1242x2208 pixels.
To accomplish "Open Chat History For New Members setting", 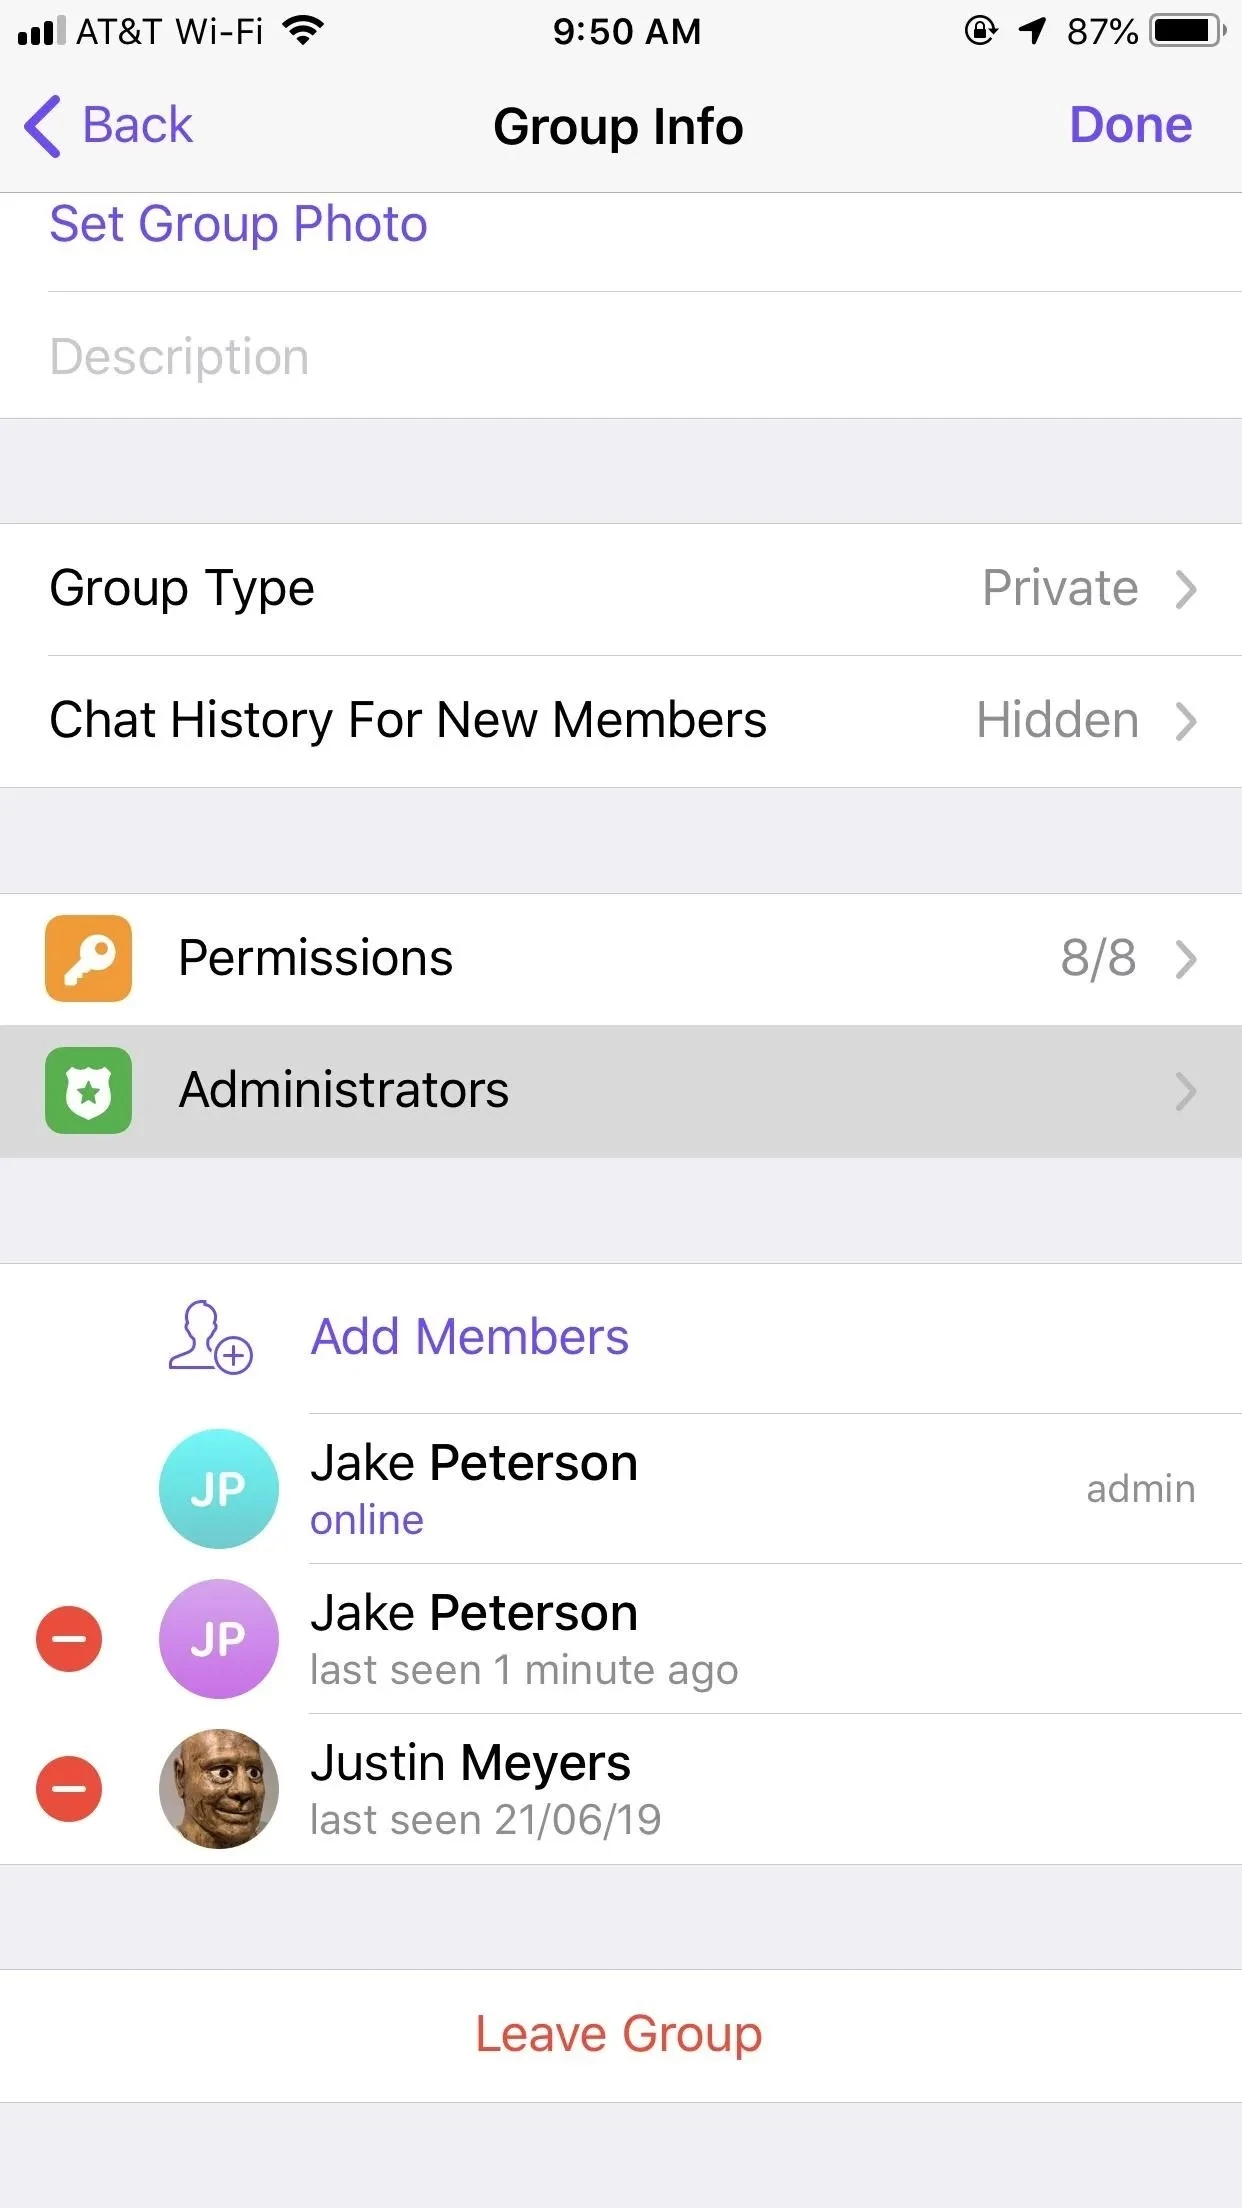I will [x=621, y=721].
